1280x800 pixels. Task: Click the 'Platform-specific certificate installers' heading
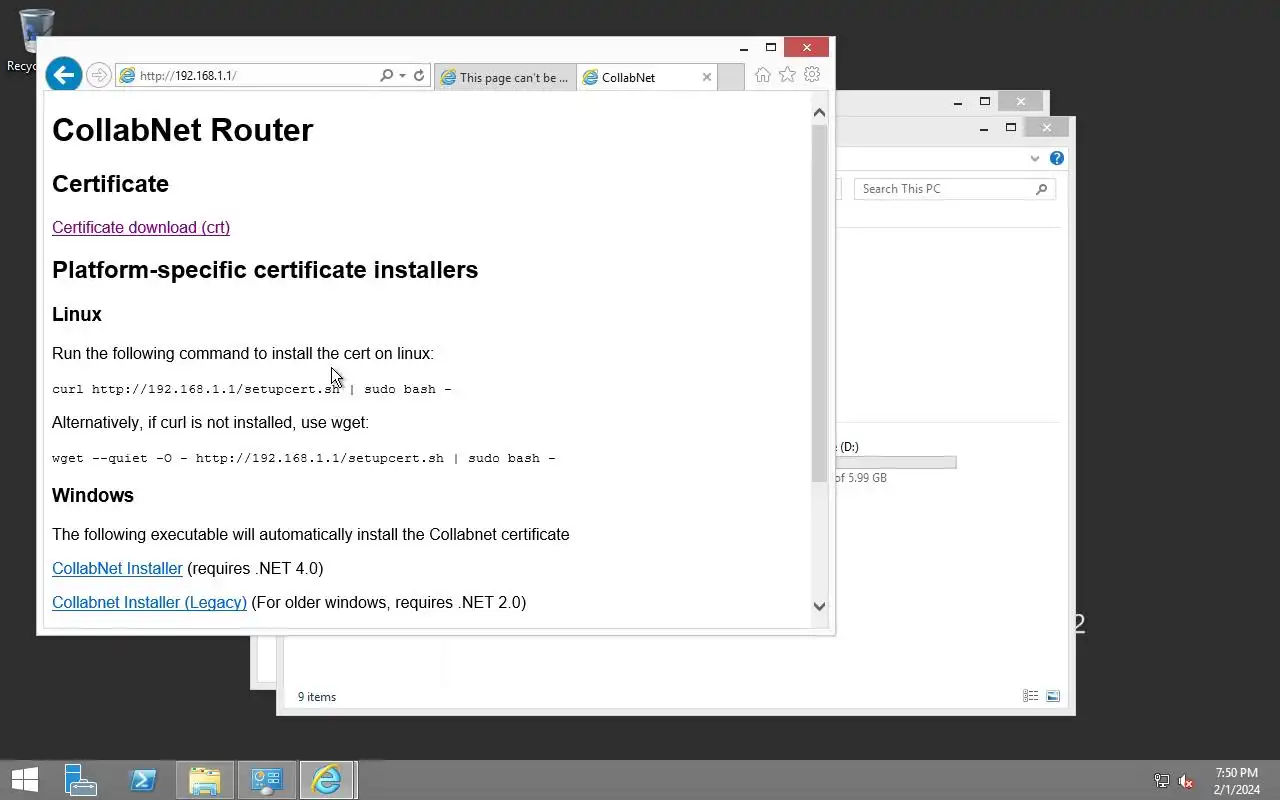(x=265, y=270)
